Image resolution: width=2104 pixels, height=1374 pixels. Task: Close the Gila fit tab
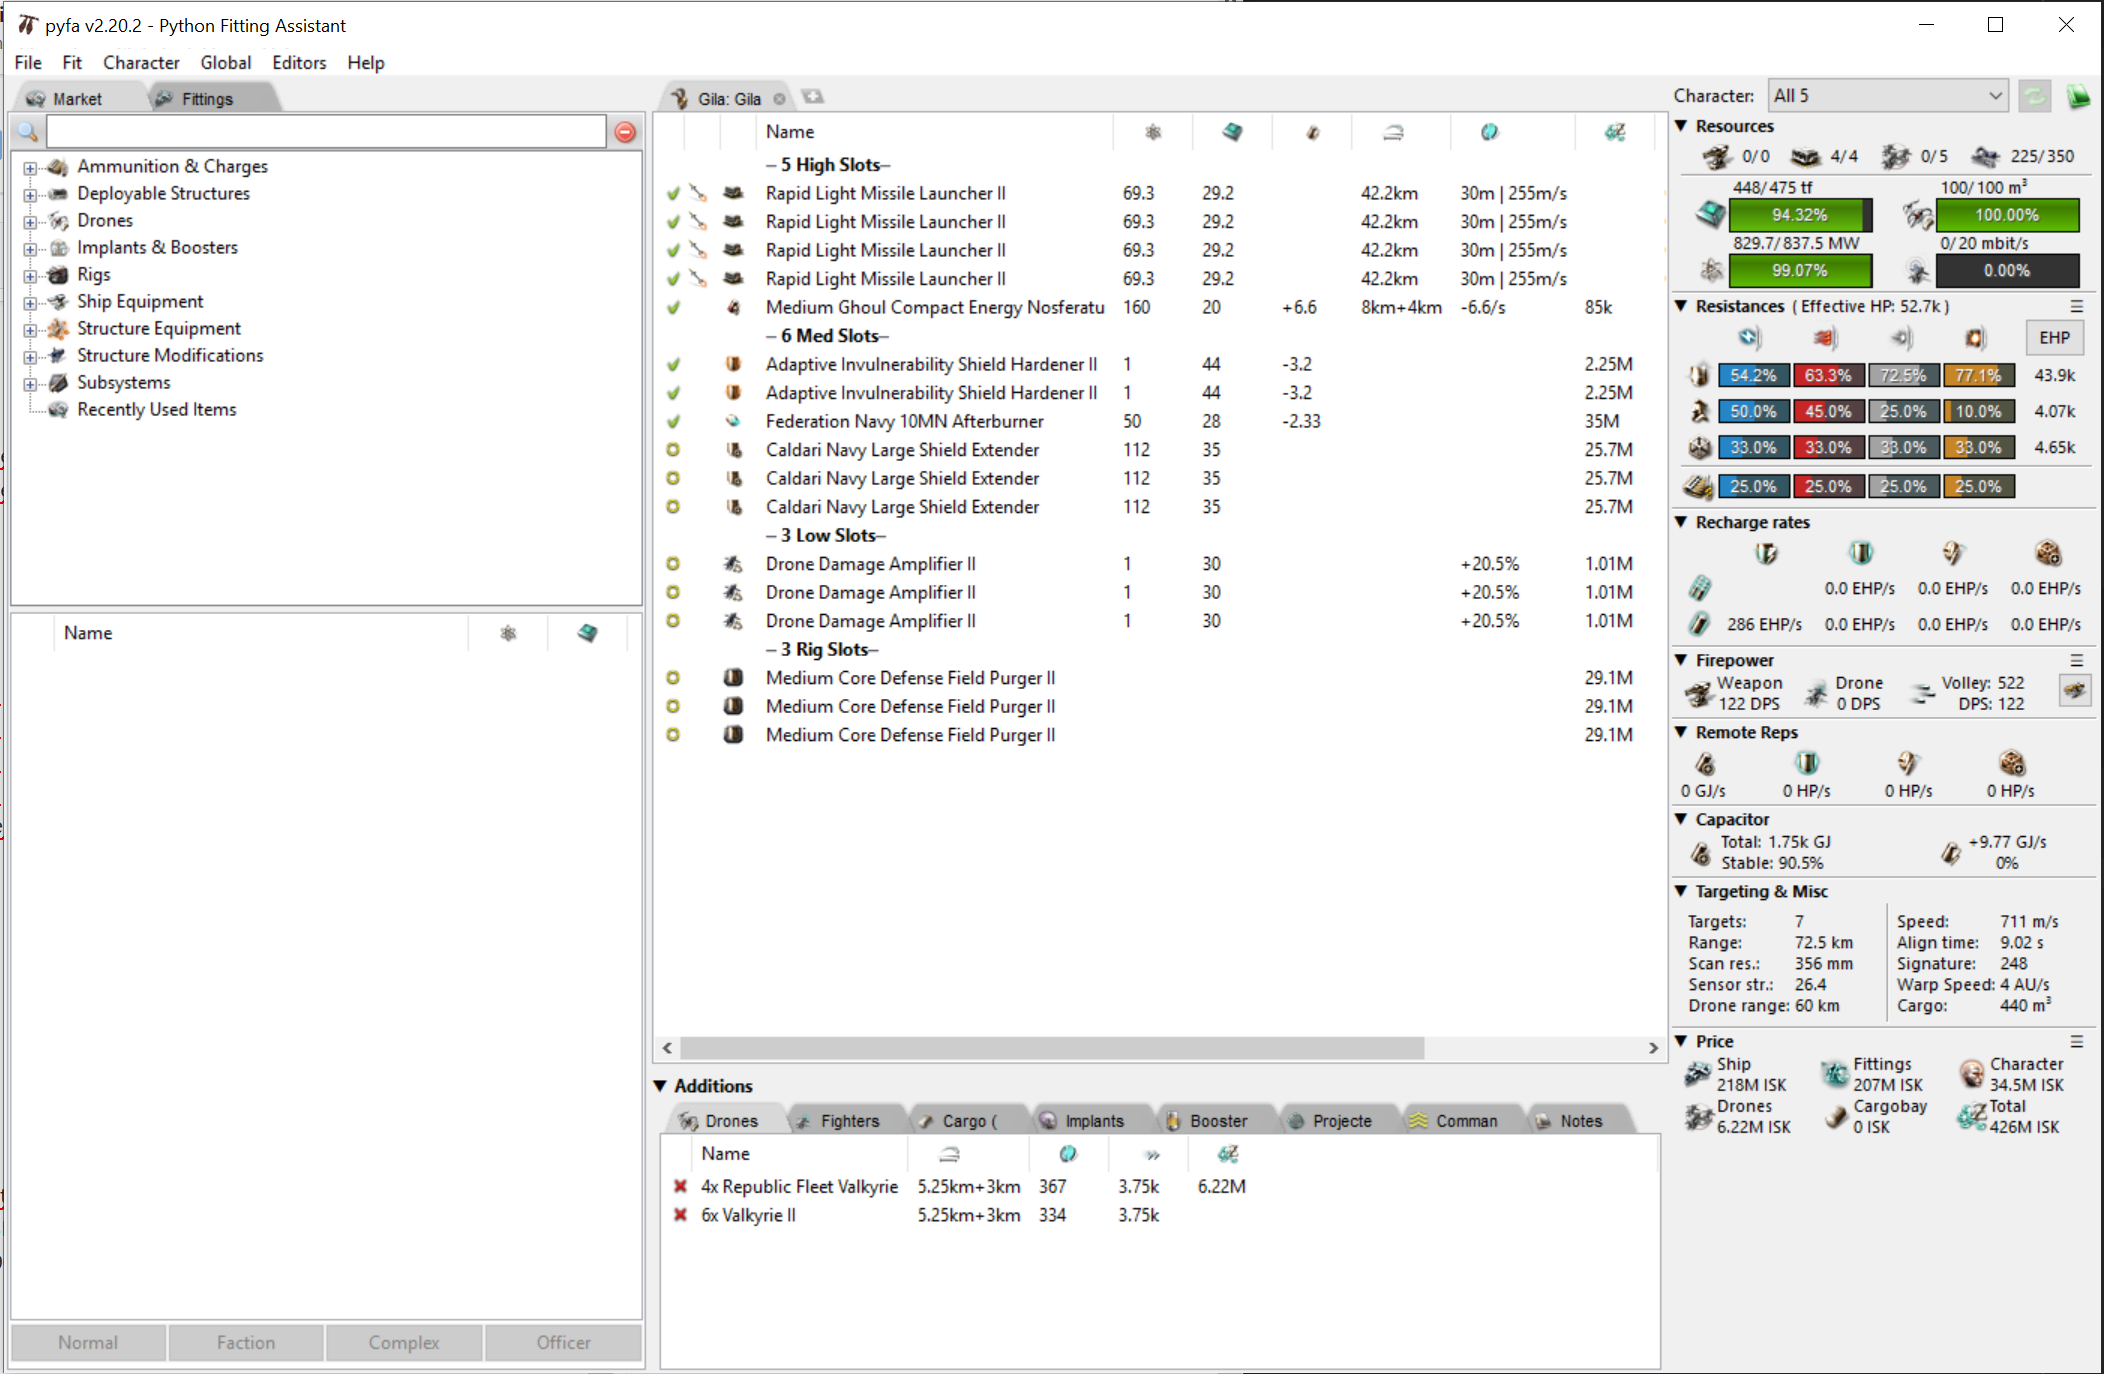tap(779, 99)
